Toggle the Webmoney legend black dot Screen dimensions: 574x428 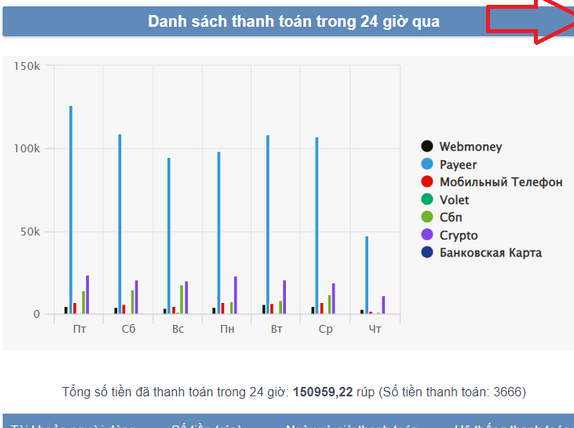pos(427,146)
